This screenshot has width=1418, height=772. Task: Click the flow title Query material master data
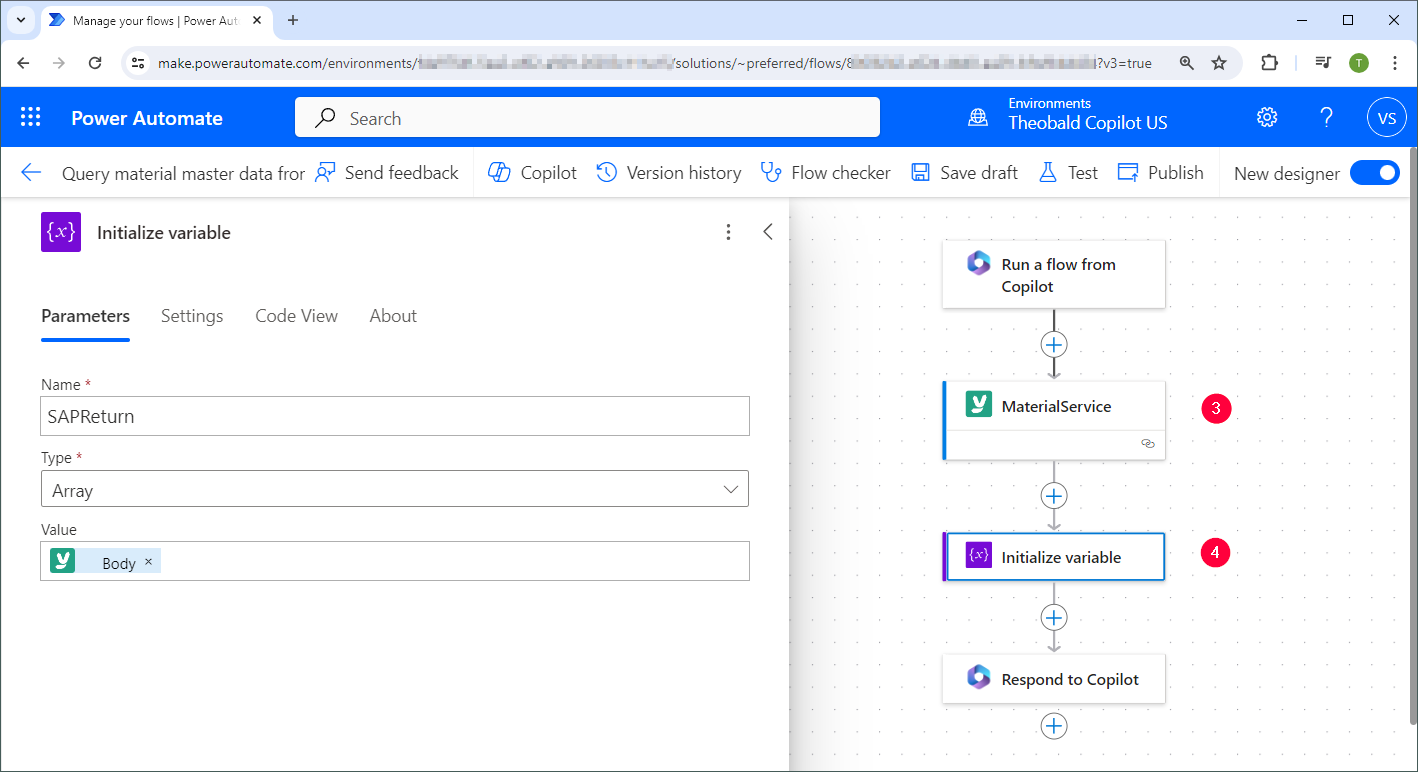pos(183,173)
